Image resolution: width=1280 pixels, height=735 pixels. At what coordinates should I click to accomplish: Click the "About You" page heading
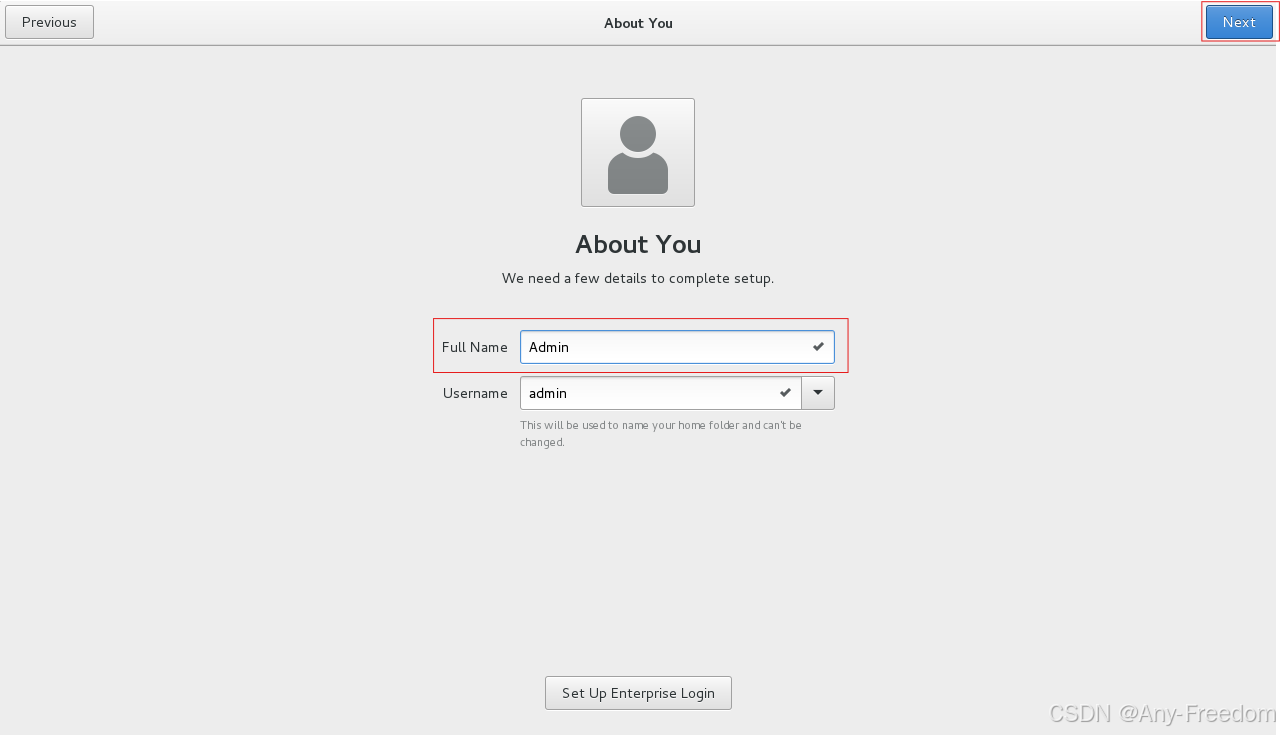[x=638, y=245]
